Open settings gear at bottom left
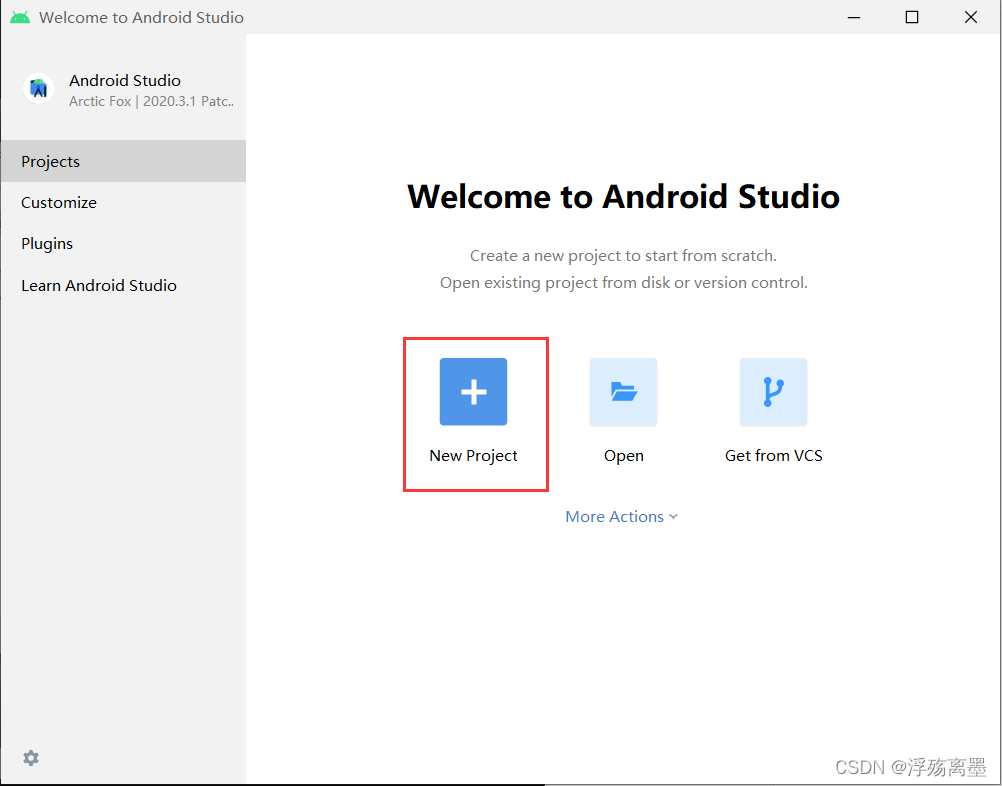Image resolution: width=1002 pixels, height=786 pixels. 31,758
